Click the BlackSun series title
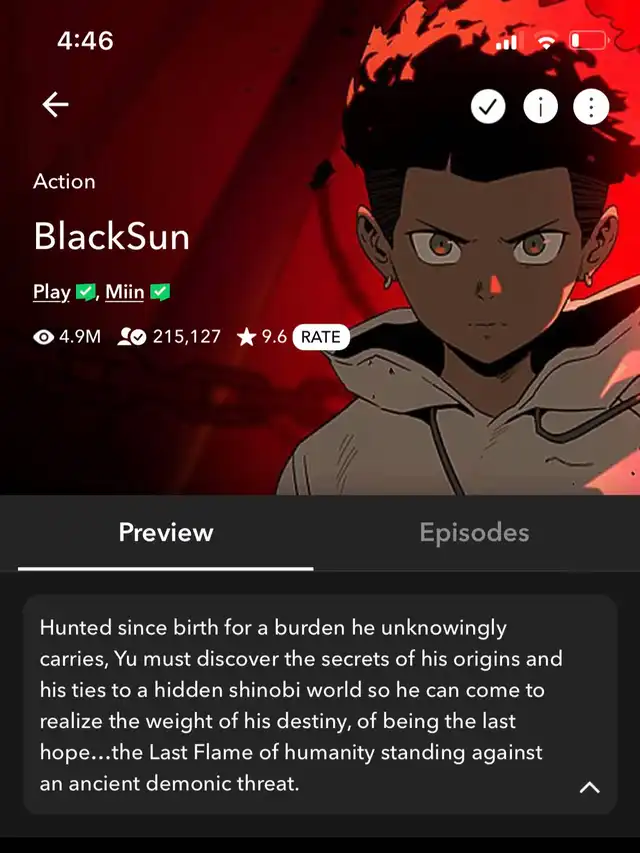640x853 pixels. (112, 237)
